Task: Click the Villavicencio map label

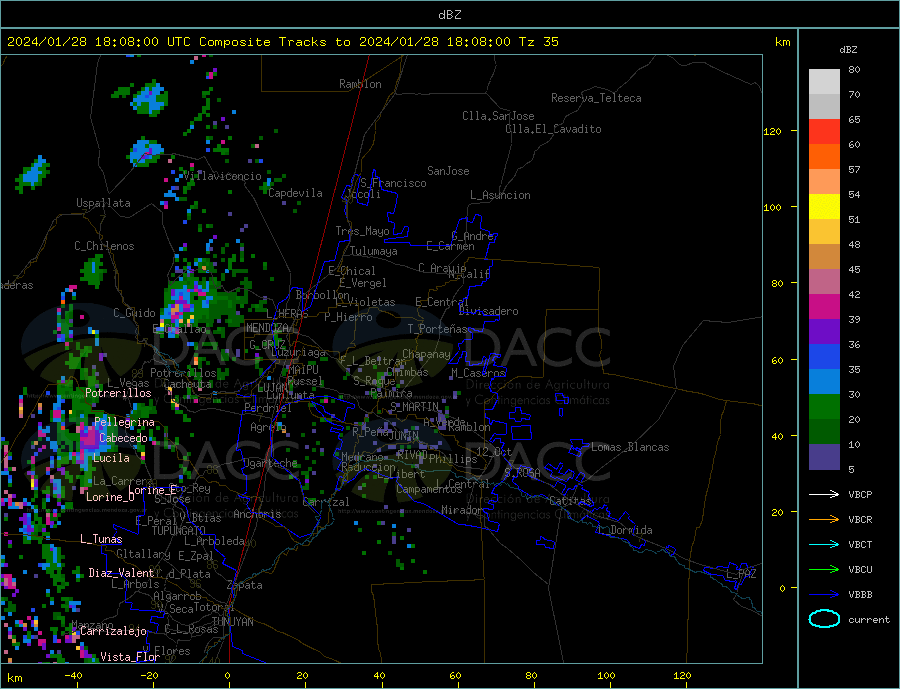Action: pos(222,176)
